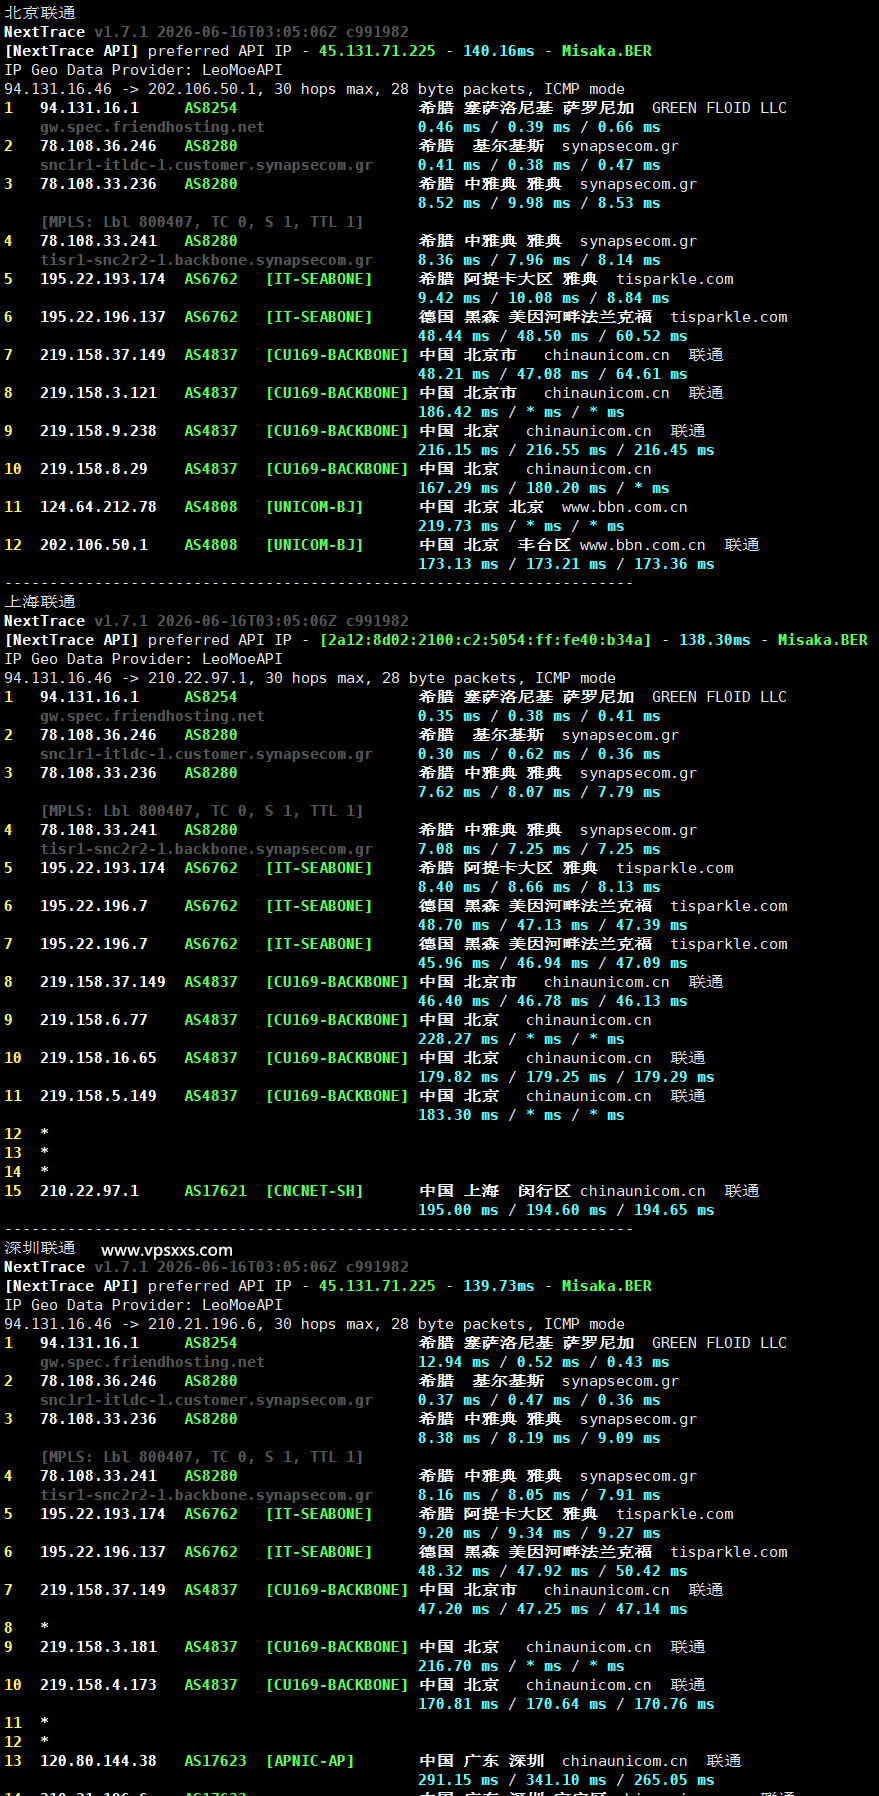Viewport: 879px width, 1796px height.
Task: Click the 深圳联通 section heading
Action: coord(40,1248)
